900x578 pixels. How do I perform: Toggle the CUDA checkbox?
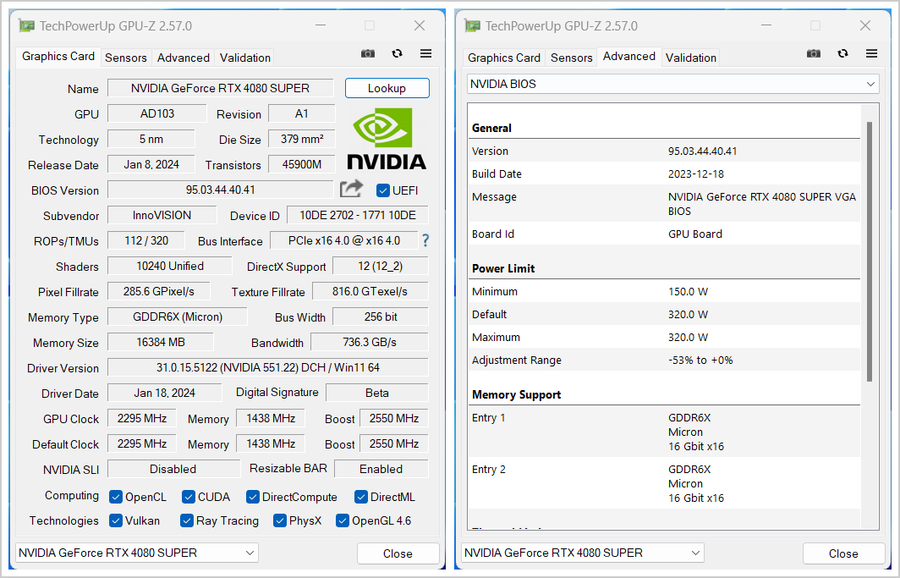[x=189, y=497]
